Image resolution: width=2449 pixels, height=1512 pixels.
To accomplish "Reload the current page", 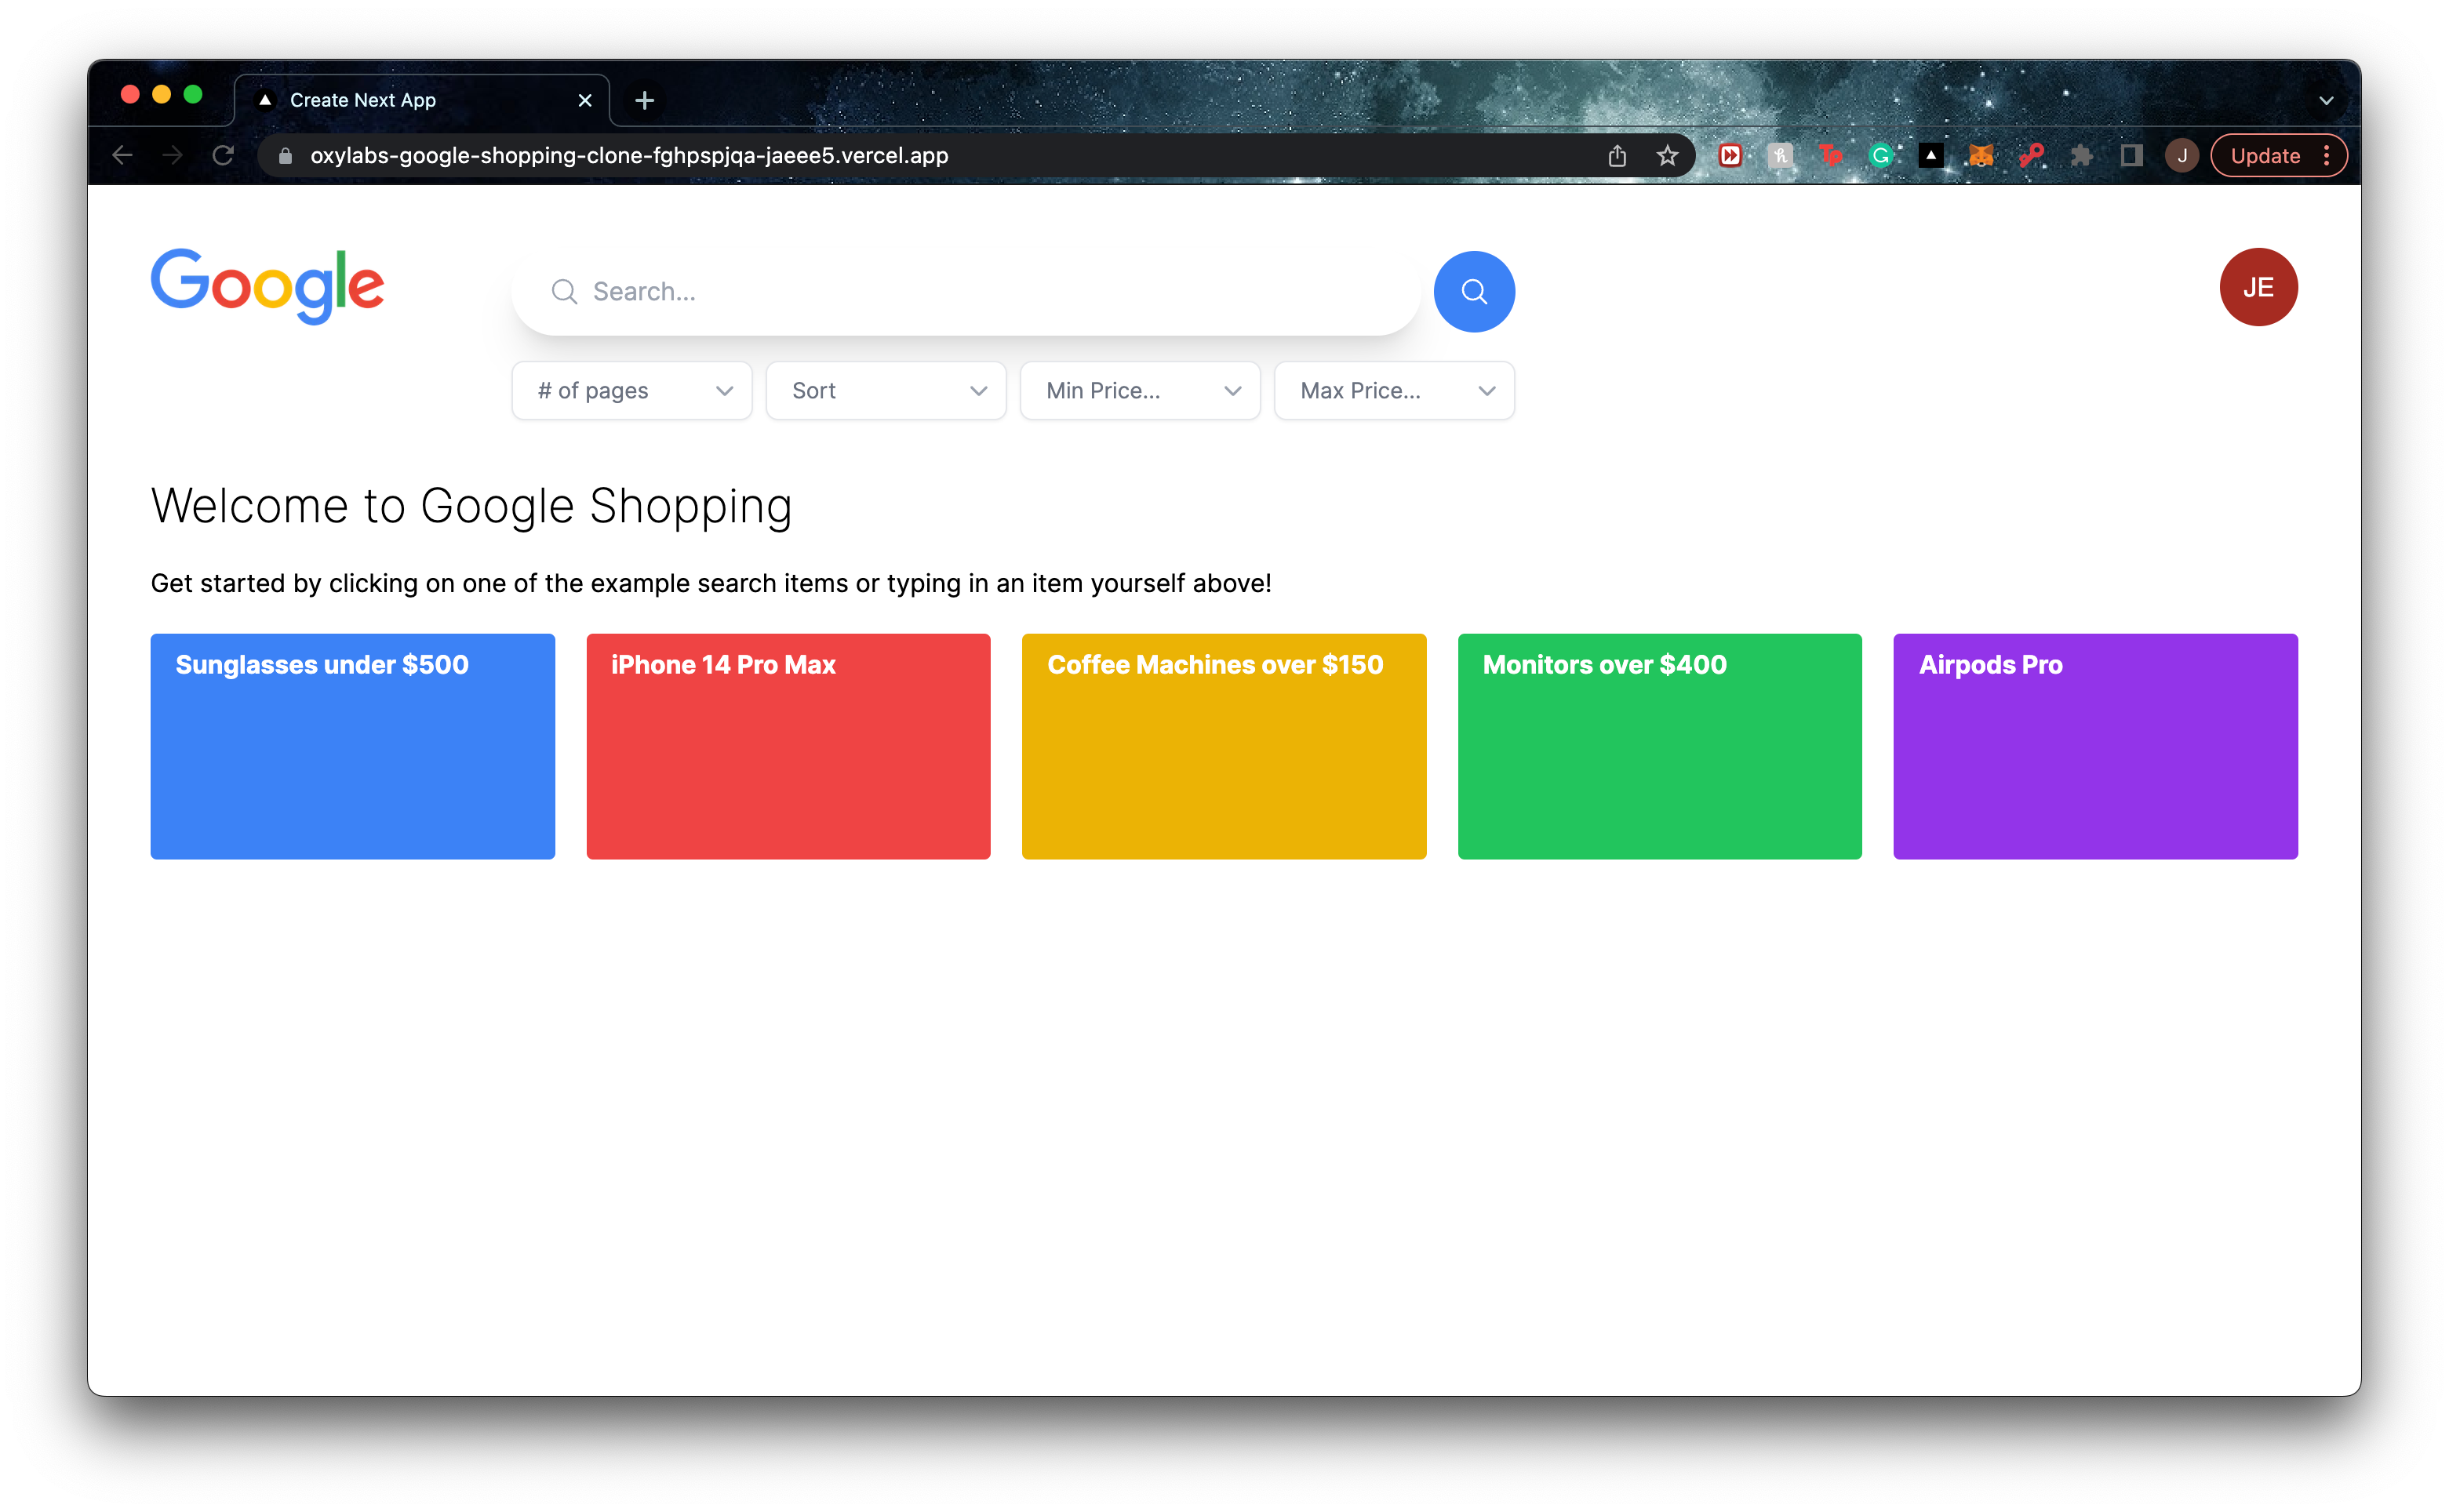I will pyautogui.click(x=223, y=155).
